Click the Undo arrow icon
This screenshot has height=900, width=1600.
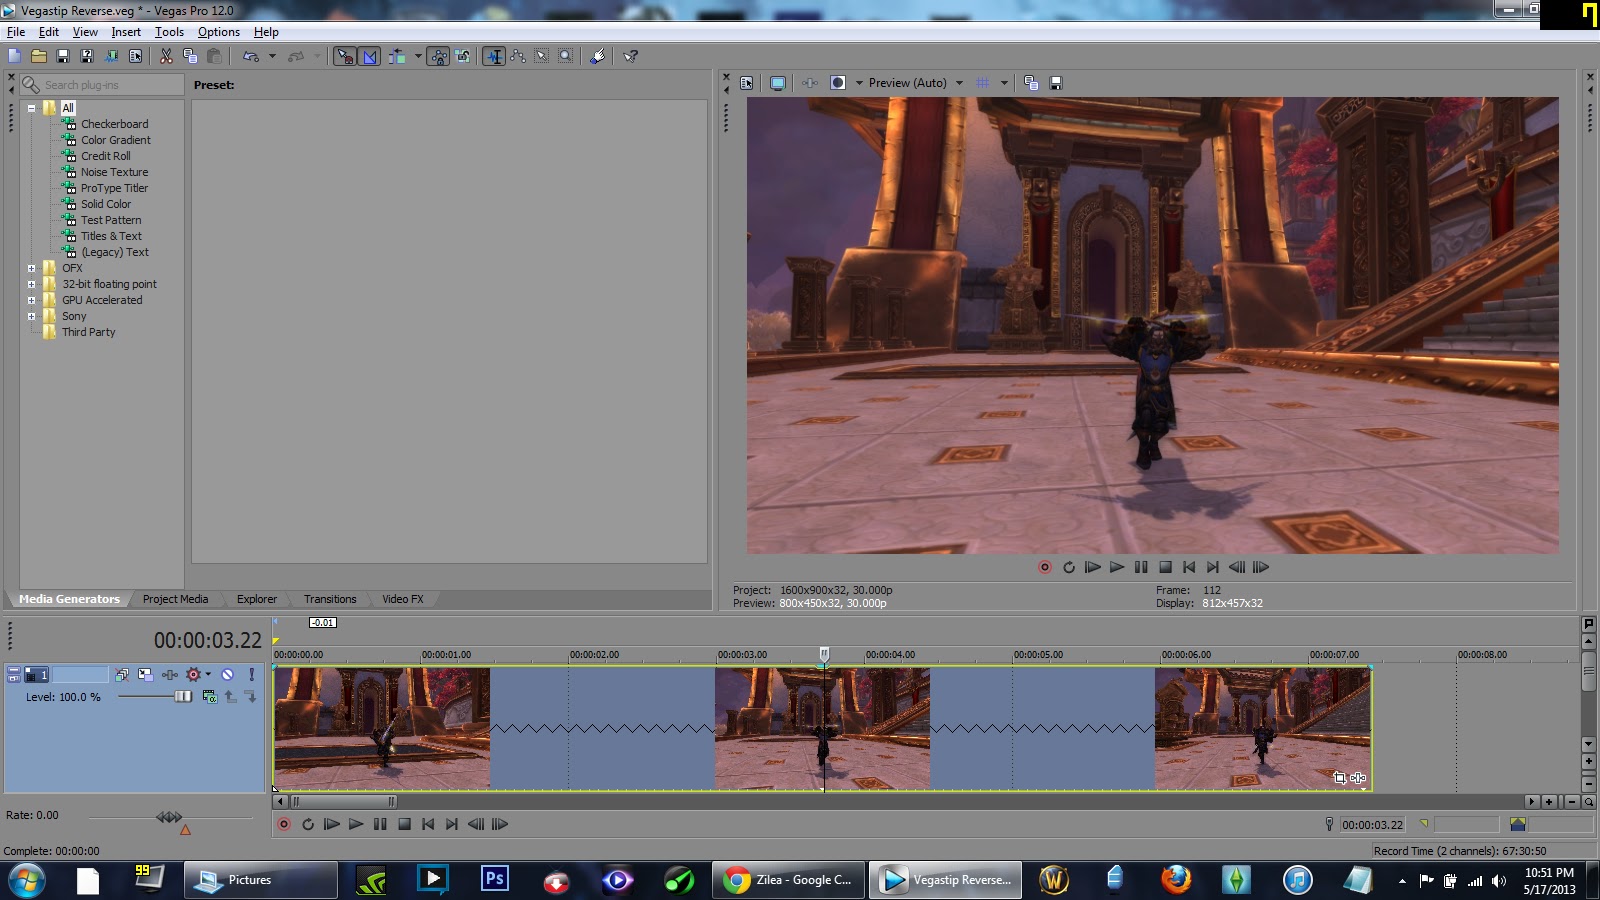pyautogui.click(x=251, y=56)
